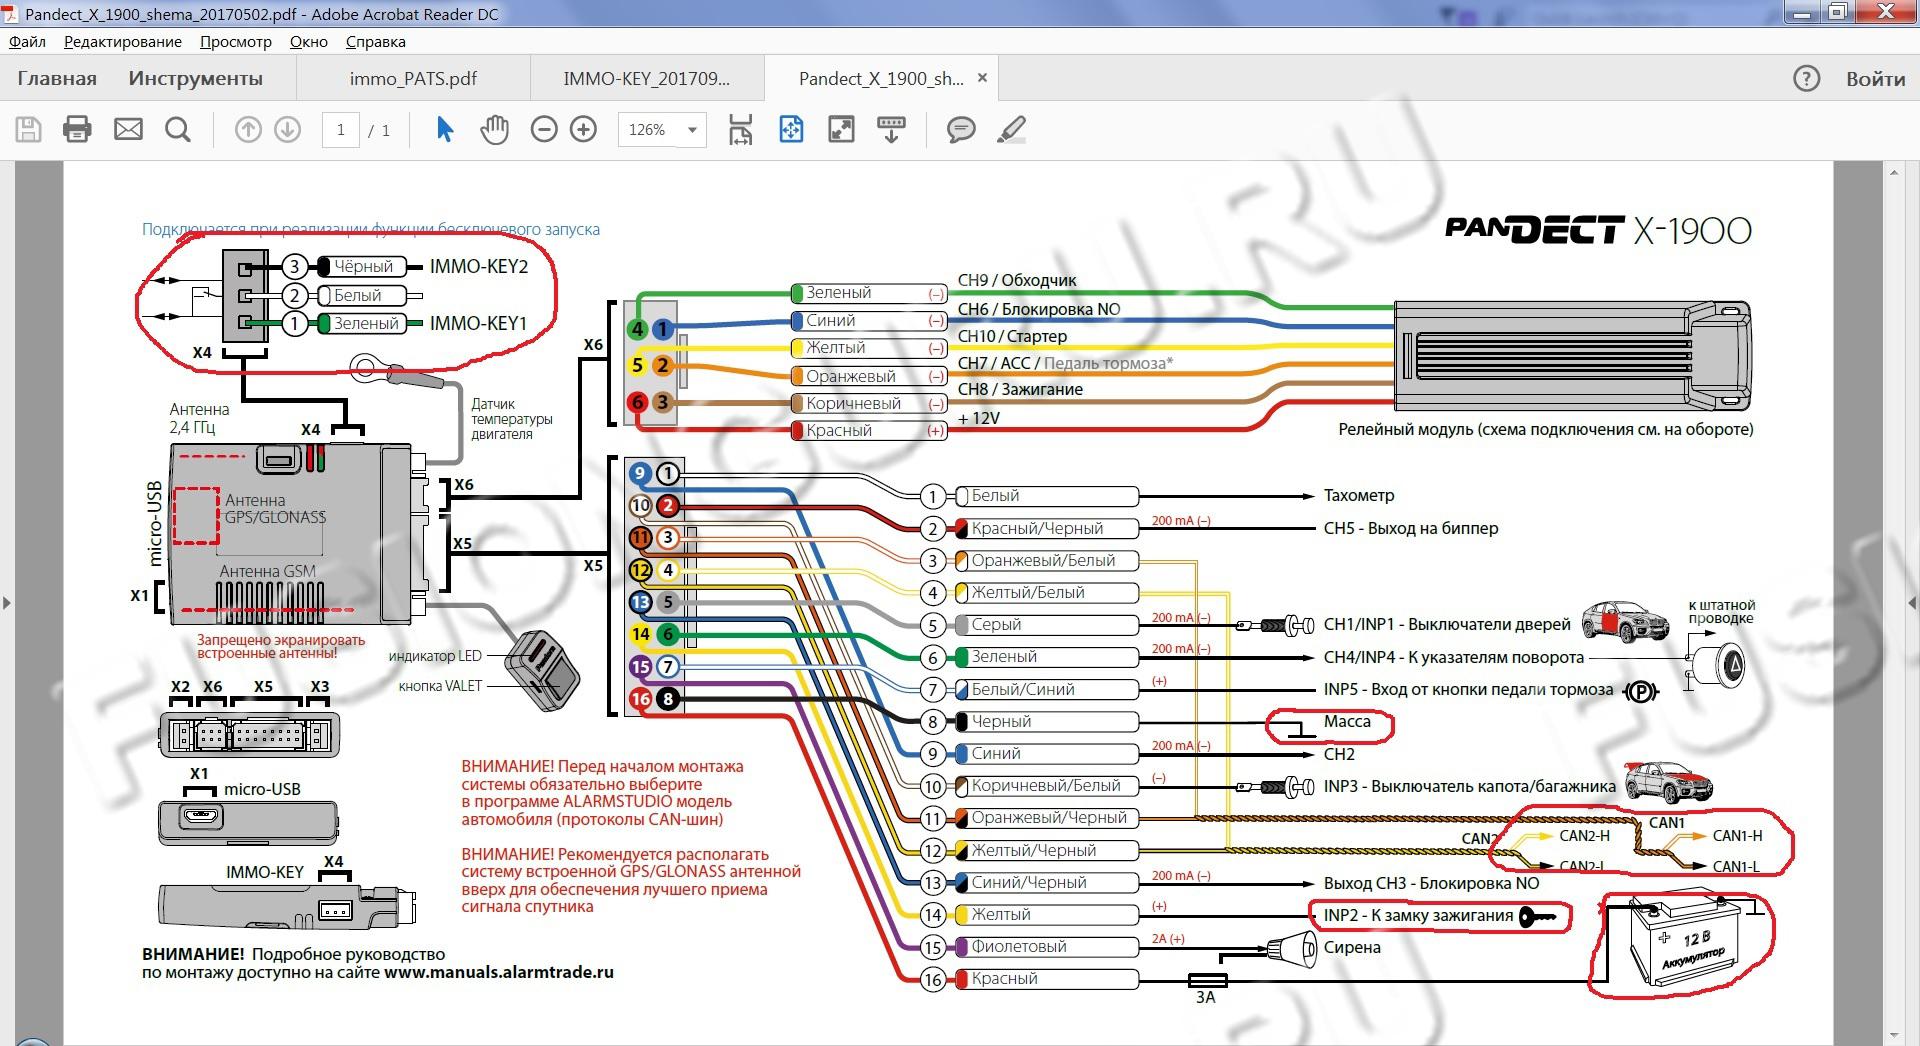1920x1046 pixels.
Task: Expand the right tools pane arrow
Action: [1912, 602]
